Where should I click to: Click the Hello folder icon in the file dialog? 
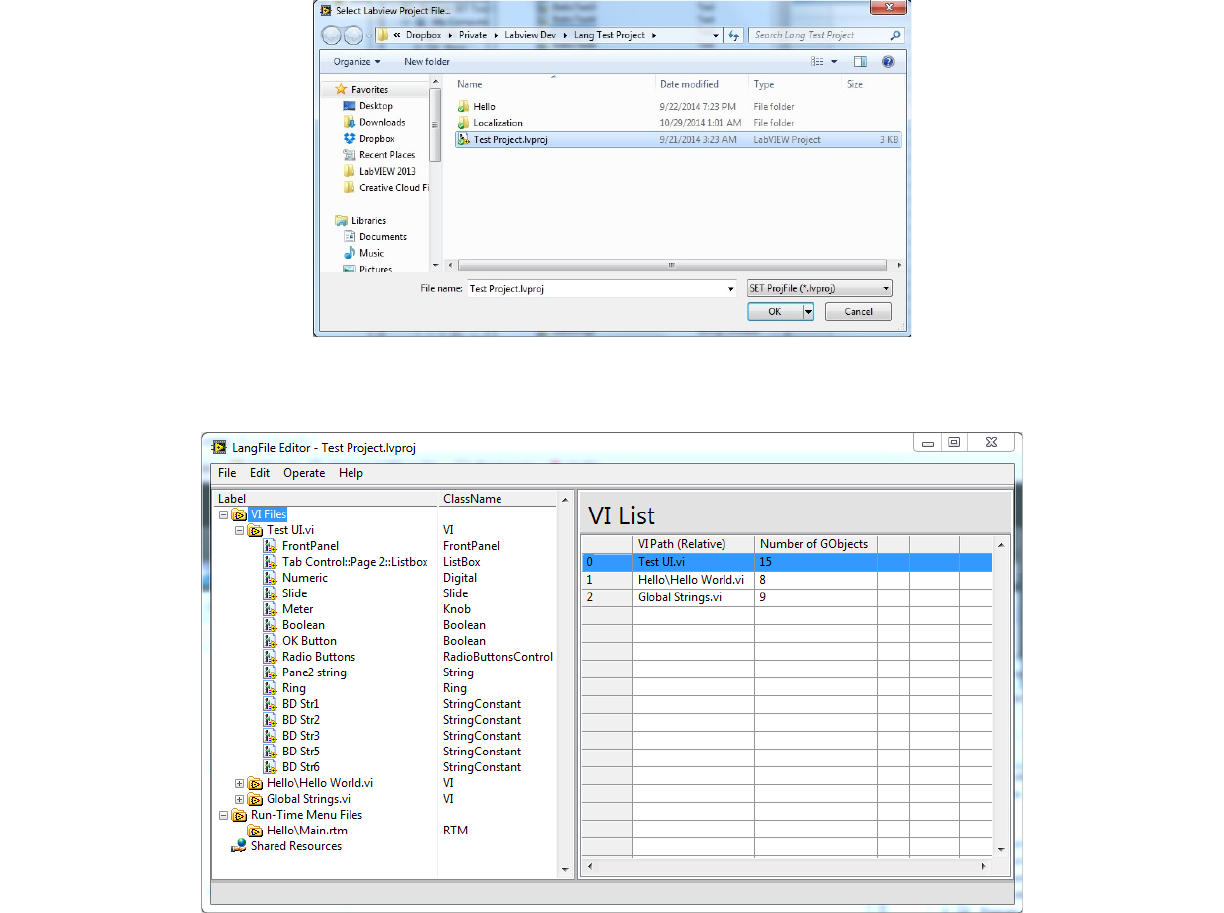tap(462, 106)
